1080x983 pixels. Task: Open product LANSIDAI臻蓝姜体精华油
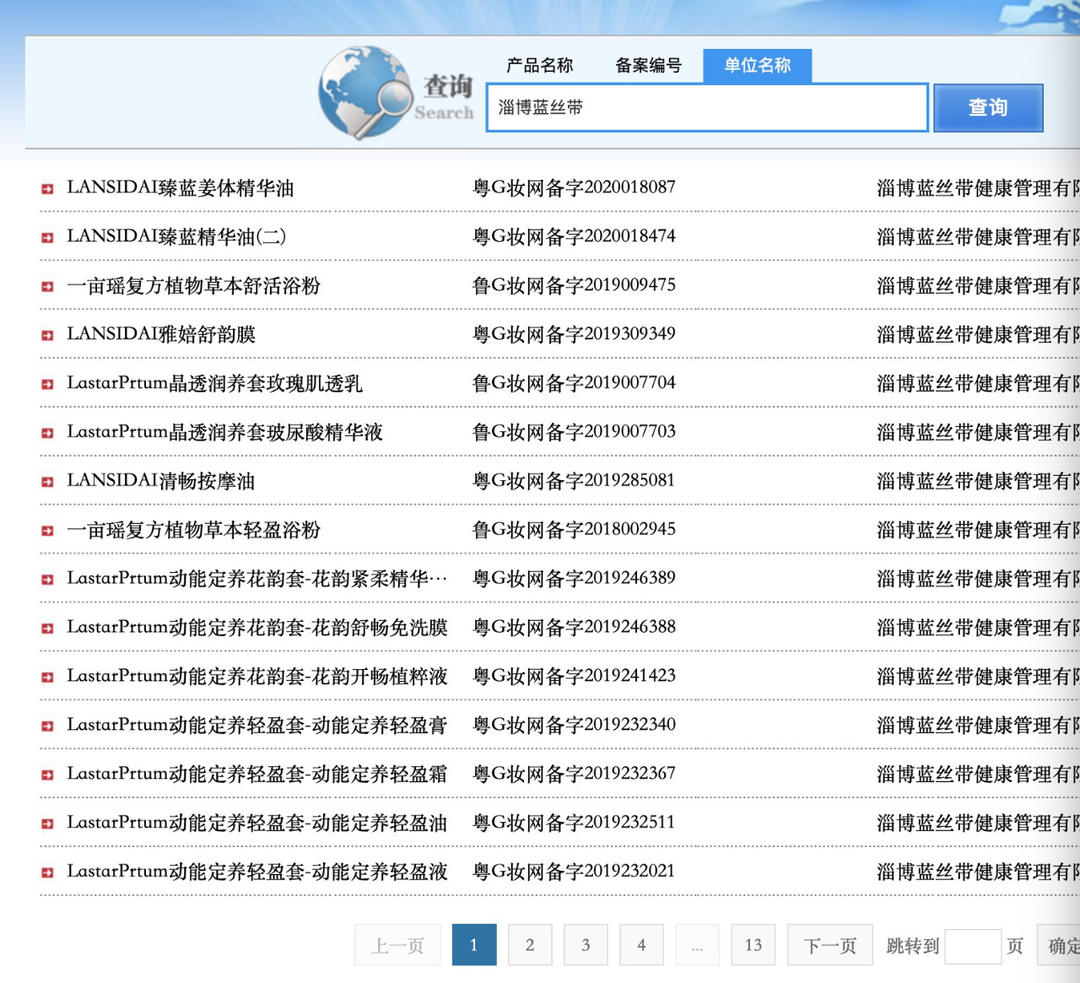tap(180, 188)
